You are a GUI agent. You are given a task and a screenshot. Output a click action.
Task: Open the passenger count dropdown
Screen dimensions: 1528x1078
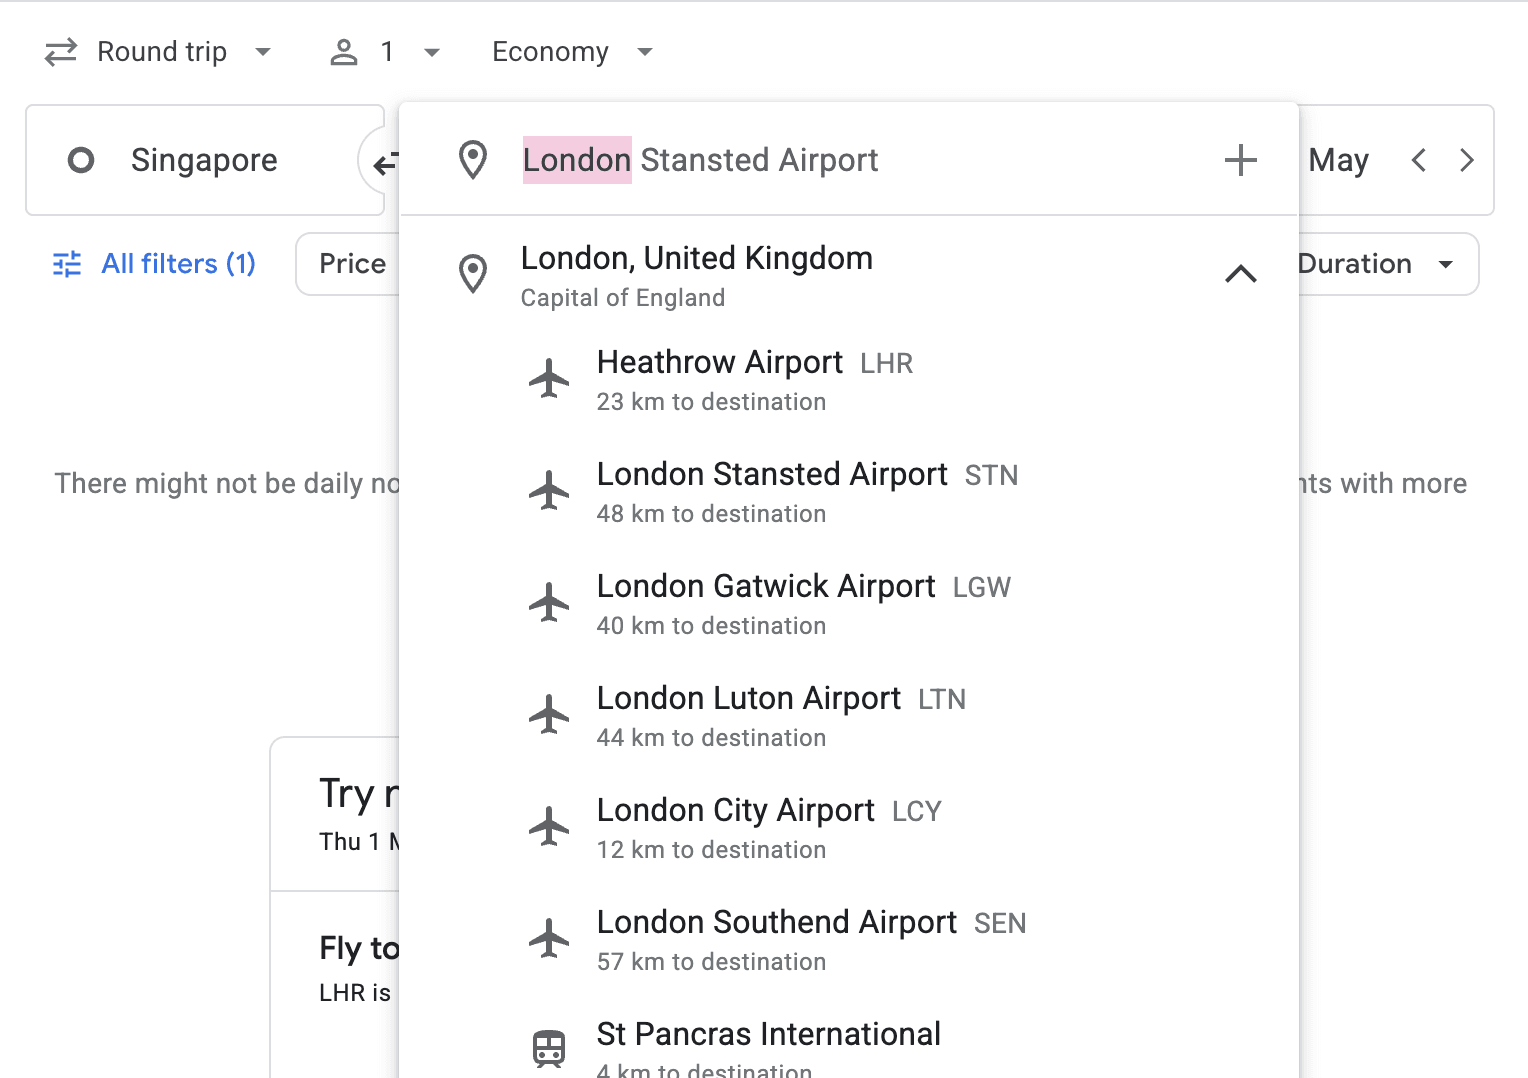tap(386, 52)
